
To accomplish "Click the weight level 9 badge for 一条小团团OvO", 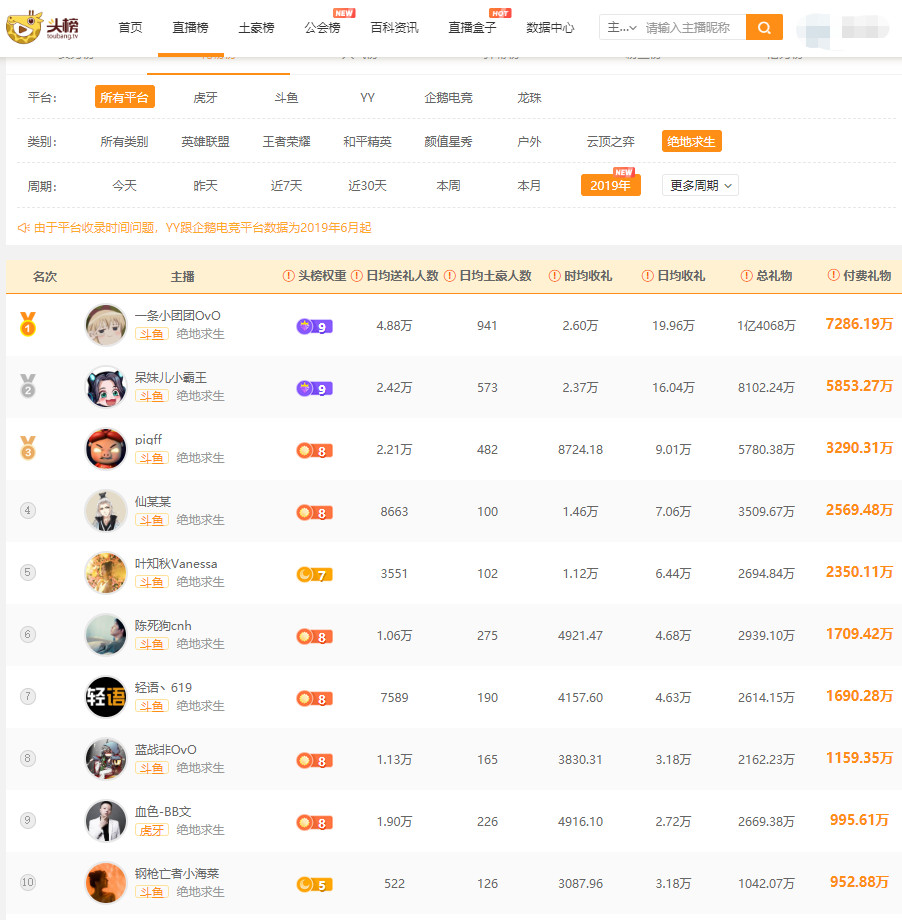I will [315, 326].
